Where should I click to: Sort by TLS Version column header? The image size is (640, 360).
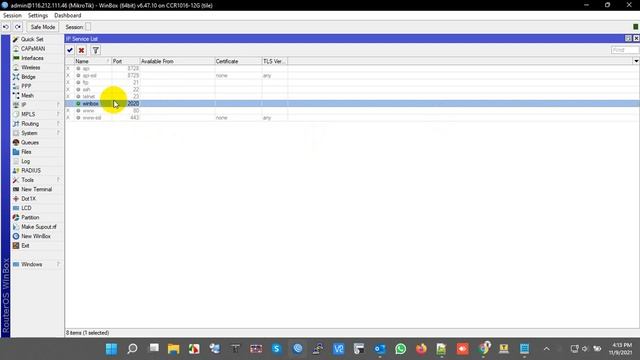coord(274,61)
